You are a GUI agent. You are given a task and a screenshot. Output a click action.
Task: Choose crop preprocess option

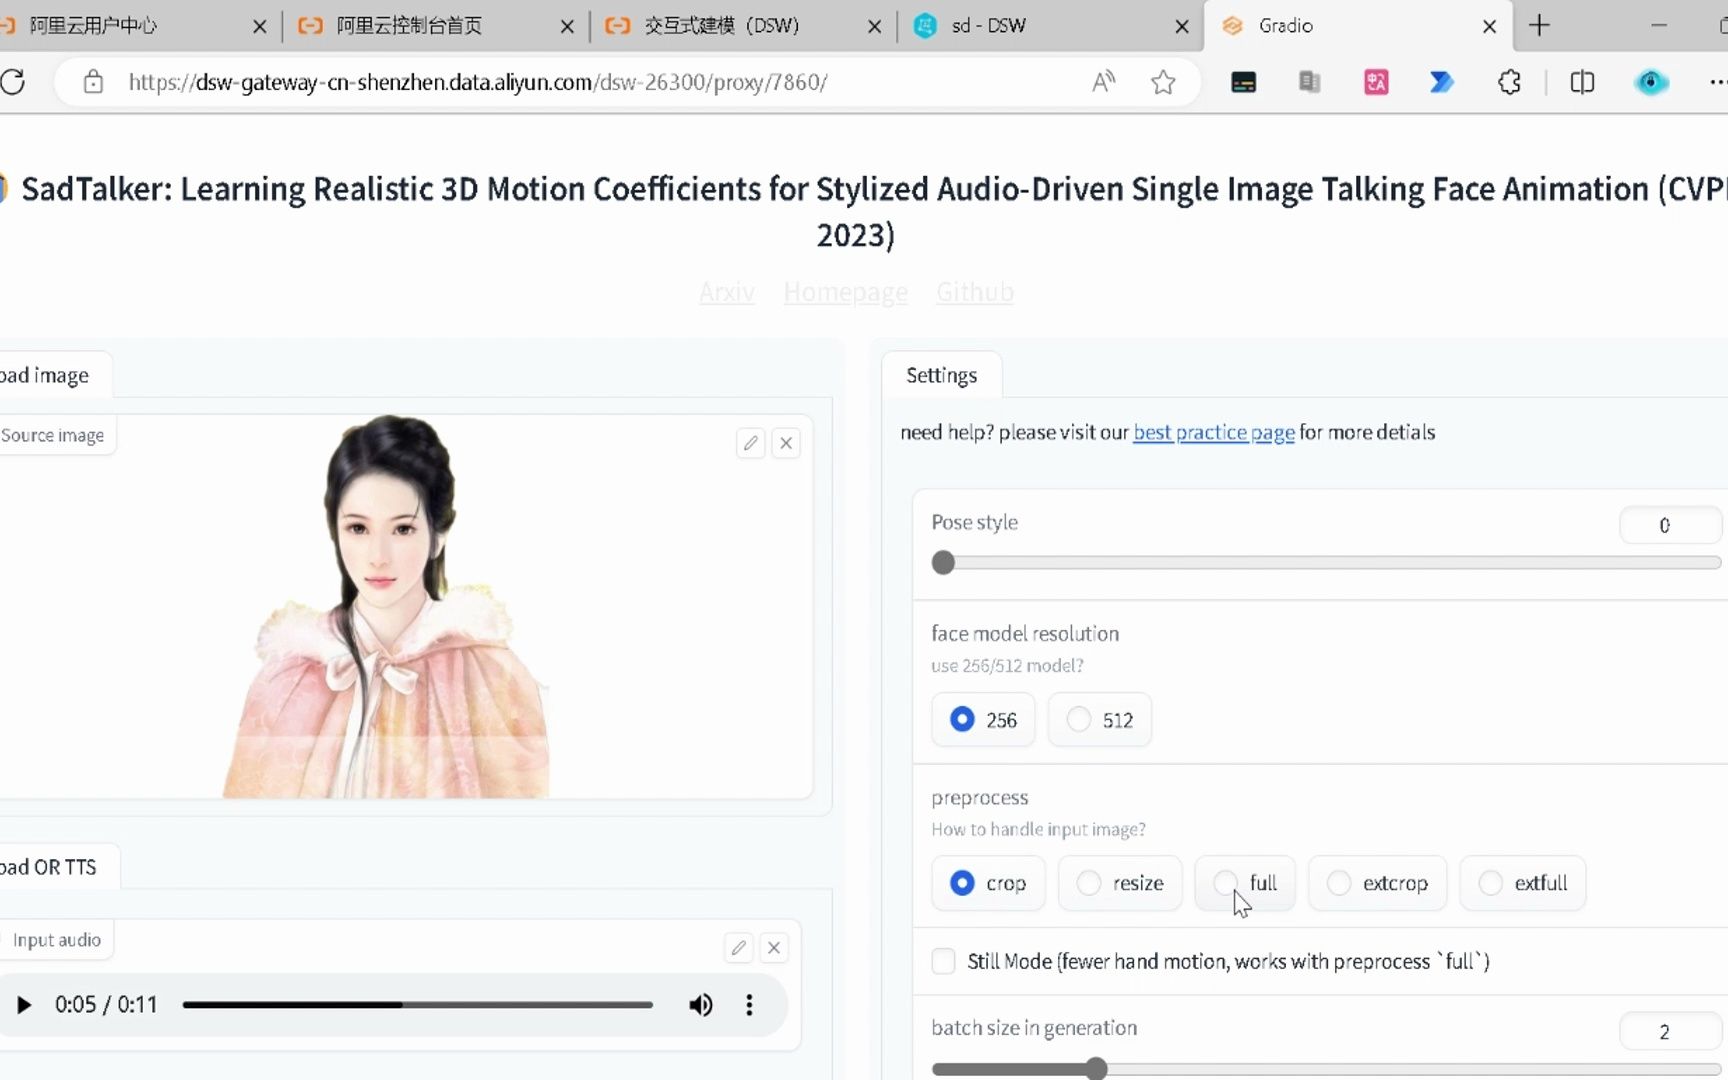pyautogui.click(x=988, y=883)
